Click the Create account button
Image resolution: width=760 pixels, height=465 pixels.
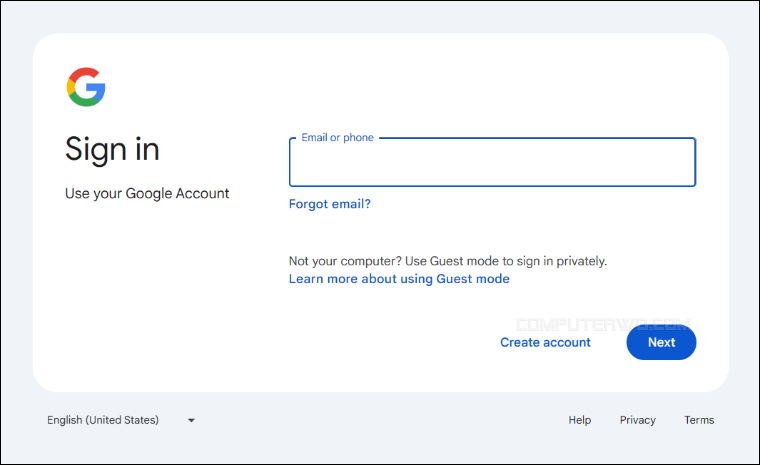click(x=545, y=342)
